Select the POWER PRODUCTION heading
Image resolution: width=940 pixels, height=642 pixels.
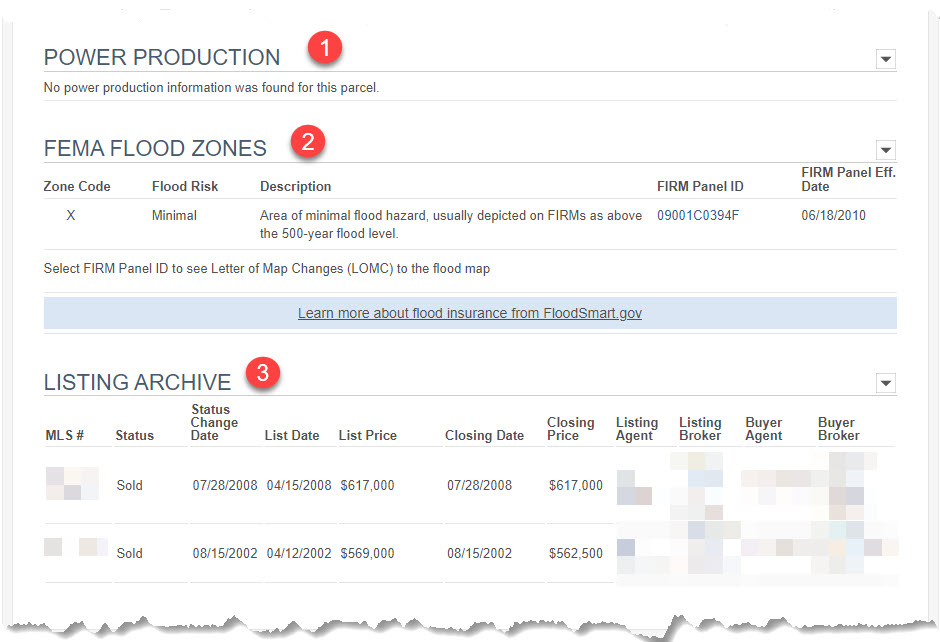[x=162, y=58]
